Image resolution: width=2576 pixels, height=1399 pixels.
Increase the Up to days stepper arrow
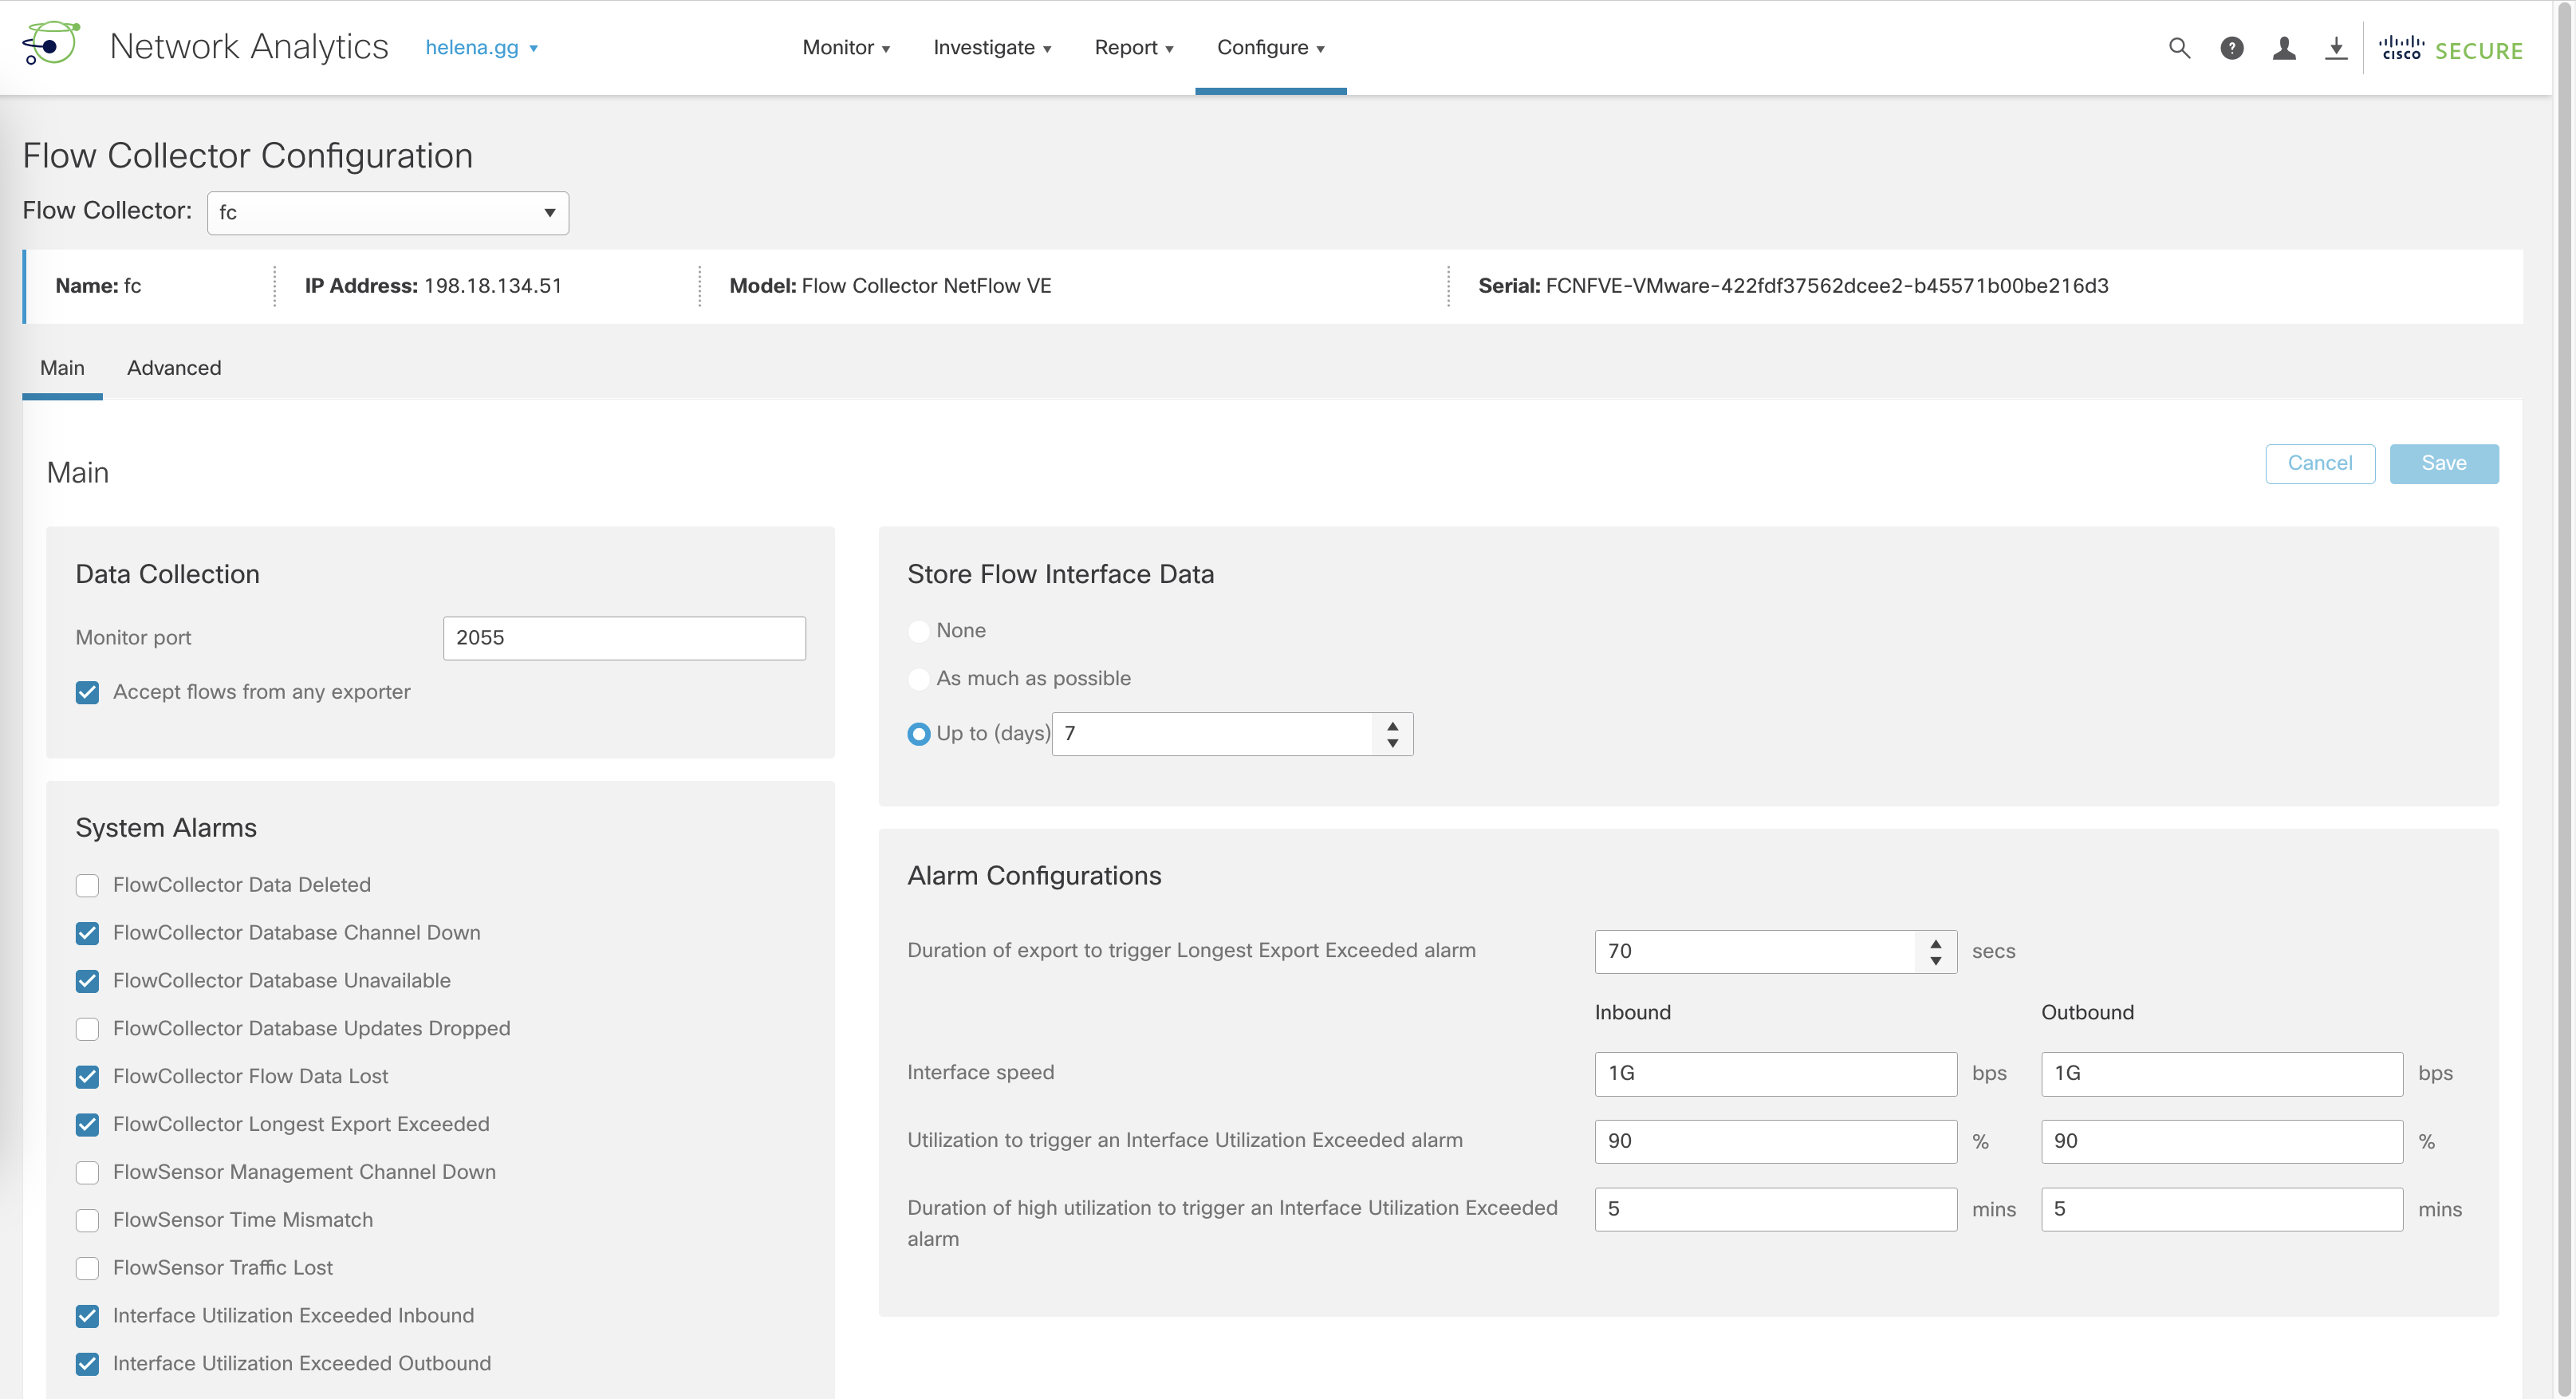click(1392, 726)
